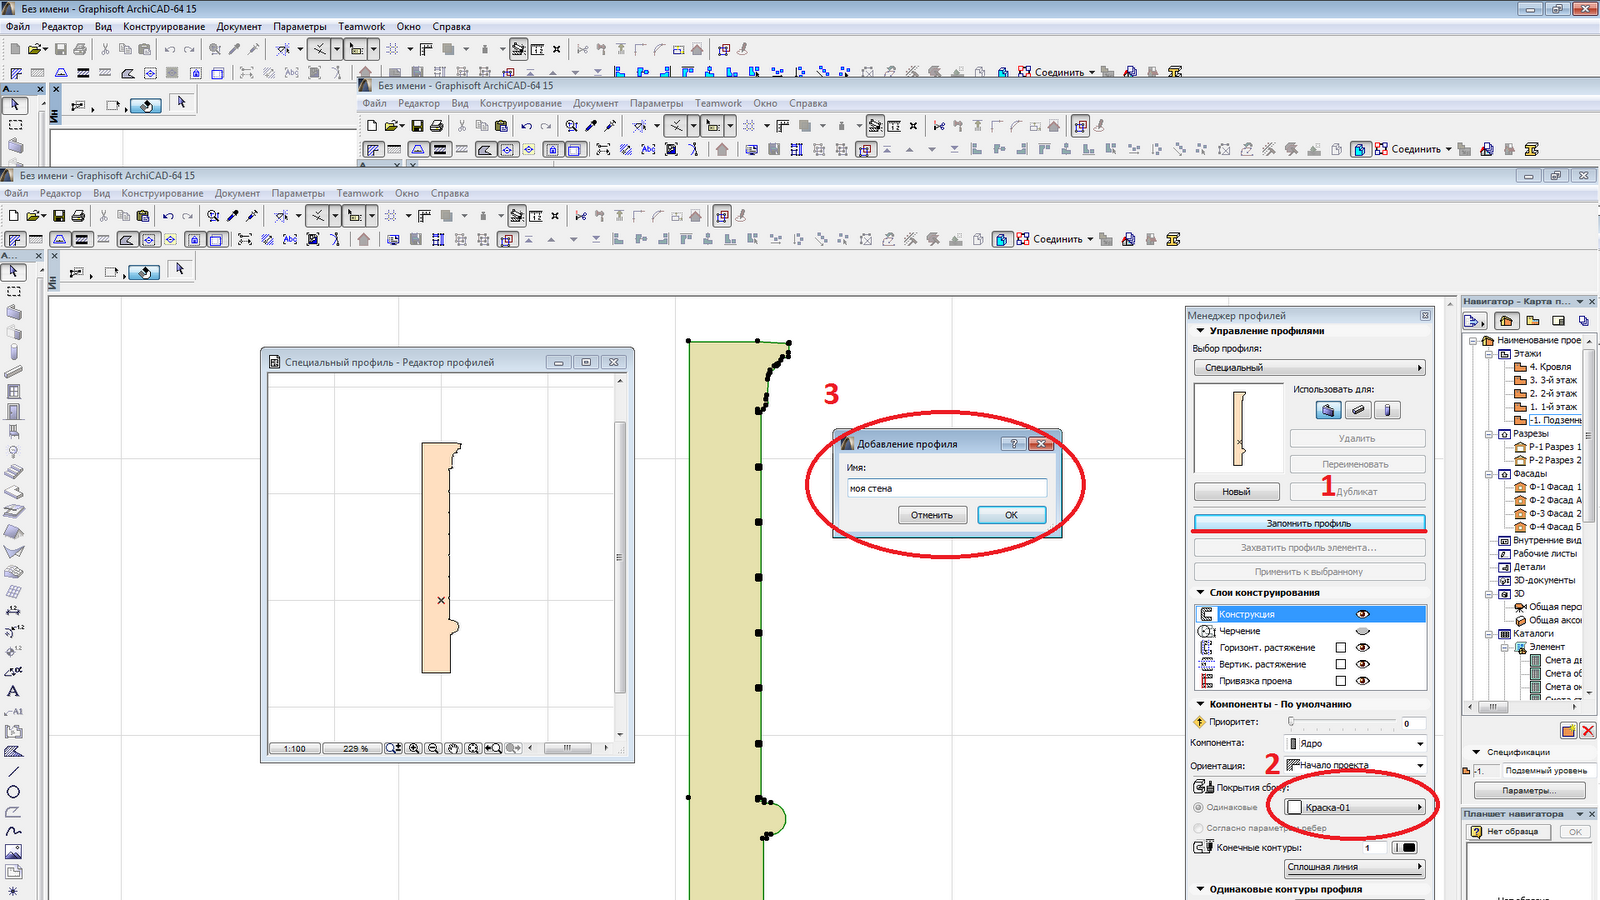1600x900 pixels.
Task: Click the Приоритет slider track
Action: click(1342, 722)
